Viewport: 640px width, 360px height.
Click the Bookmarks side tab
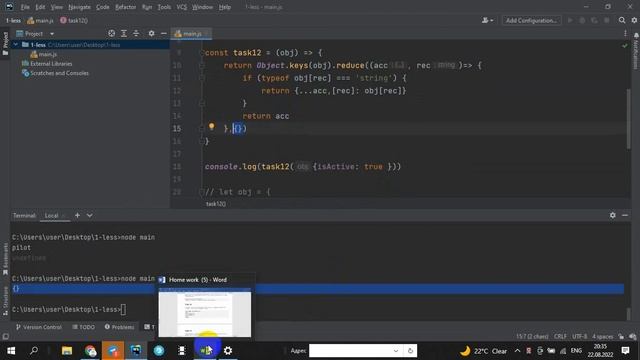(5, 259)
